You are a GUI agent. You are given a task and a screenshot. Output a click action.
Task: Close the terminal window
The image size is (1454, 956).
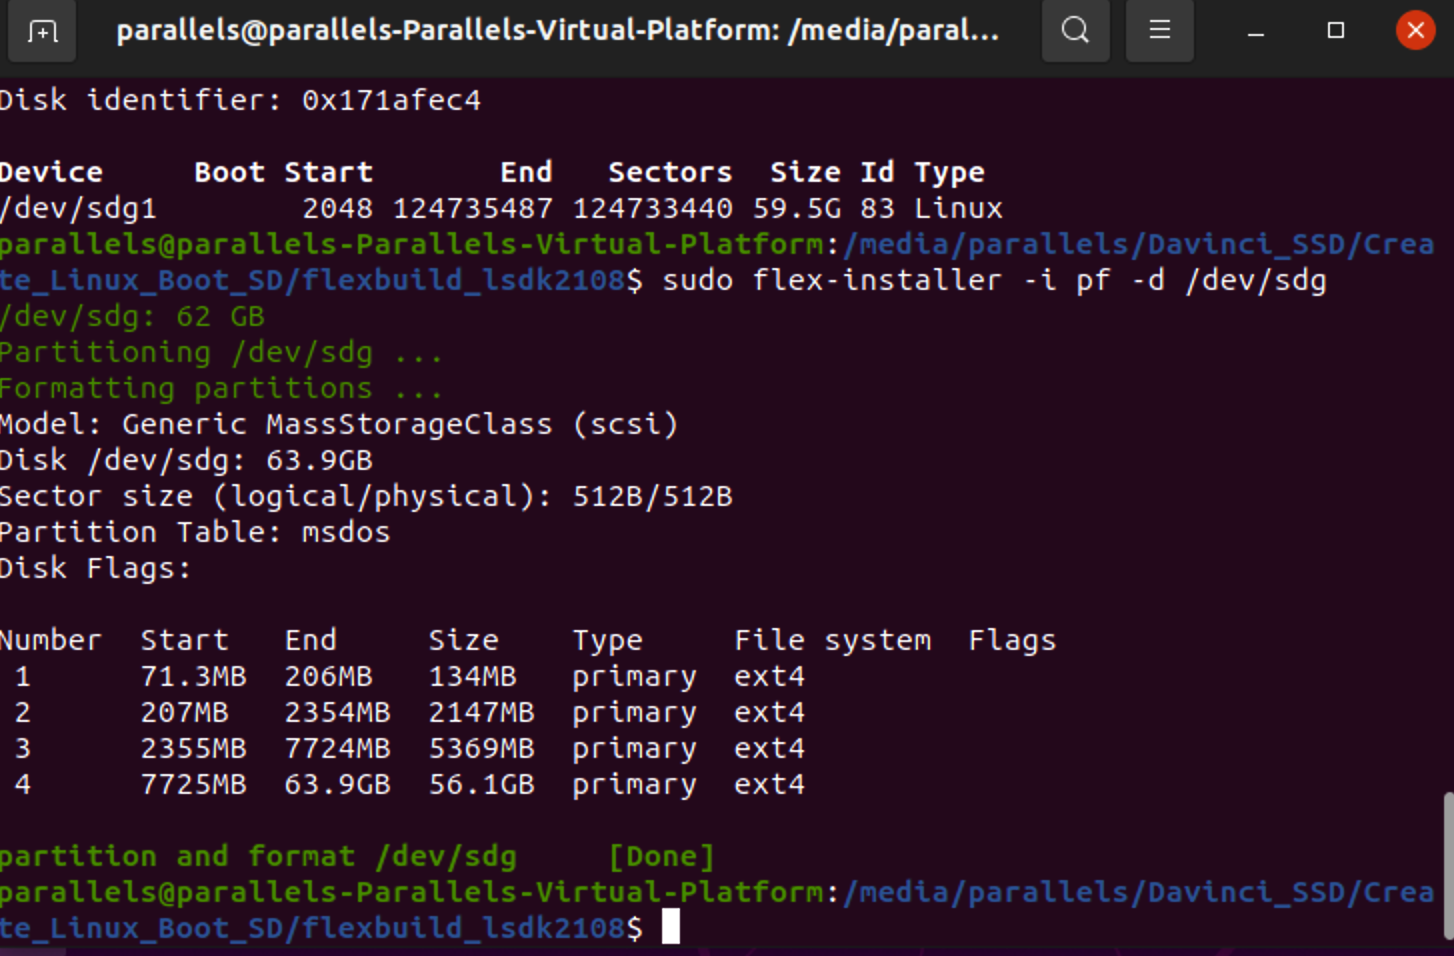point(1415,31)
